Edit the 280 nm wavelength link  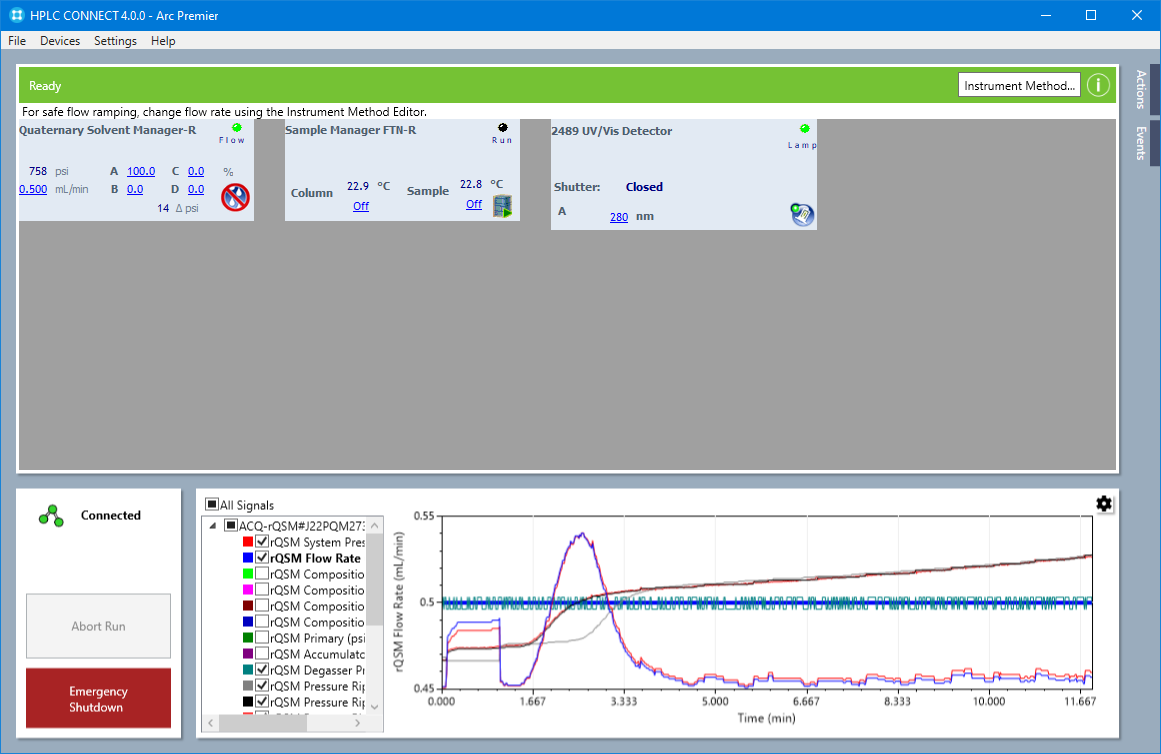619,217
